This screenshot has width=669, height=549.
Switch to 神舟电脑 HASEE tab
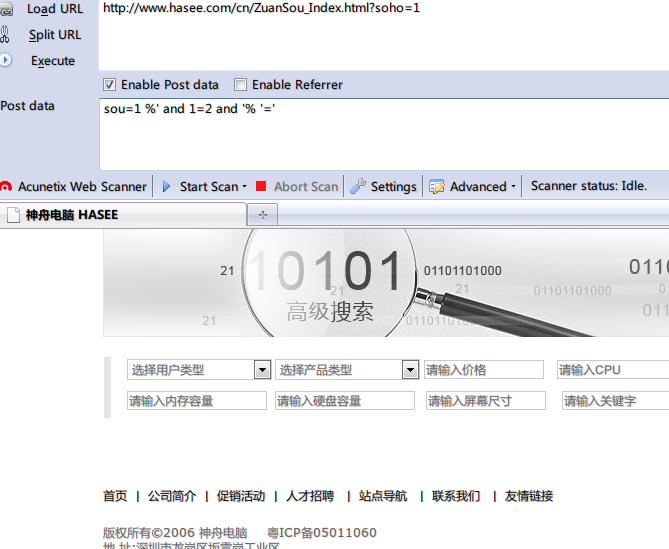[x=123, y=215]
